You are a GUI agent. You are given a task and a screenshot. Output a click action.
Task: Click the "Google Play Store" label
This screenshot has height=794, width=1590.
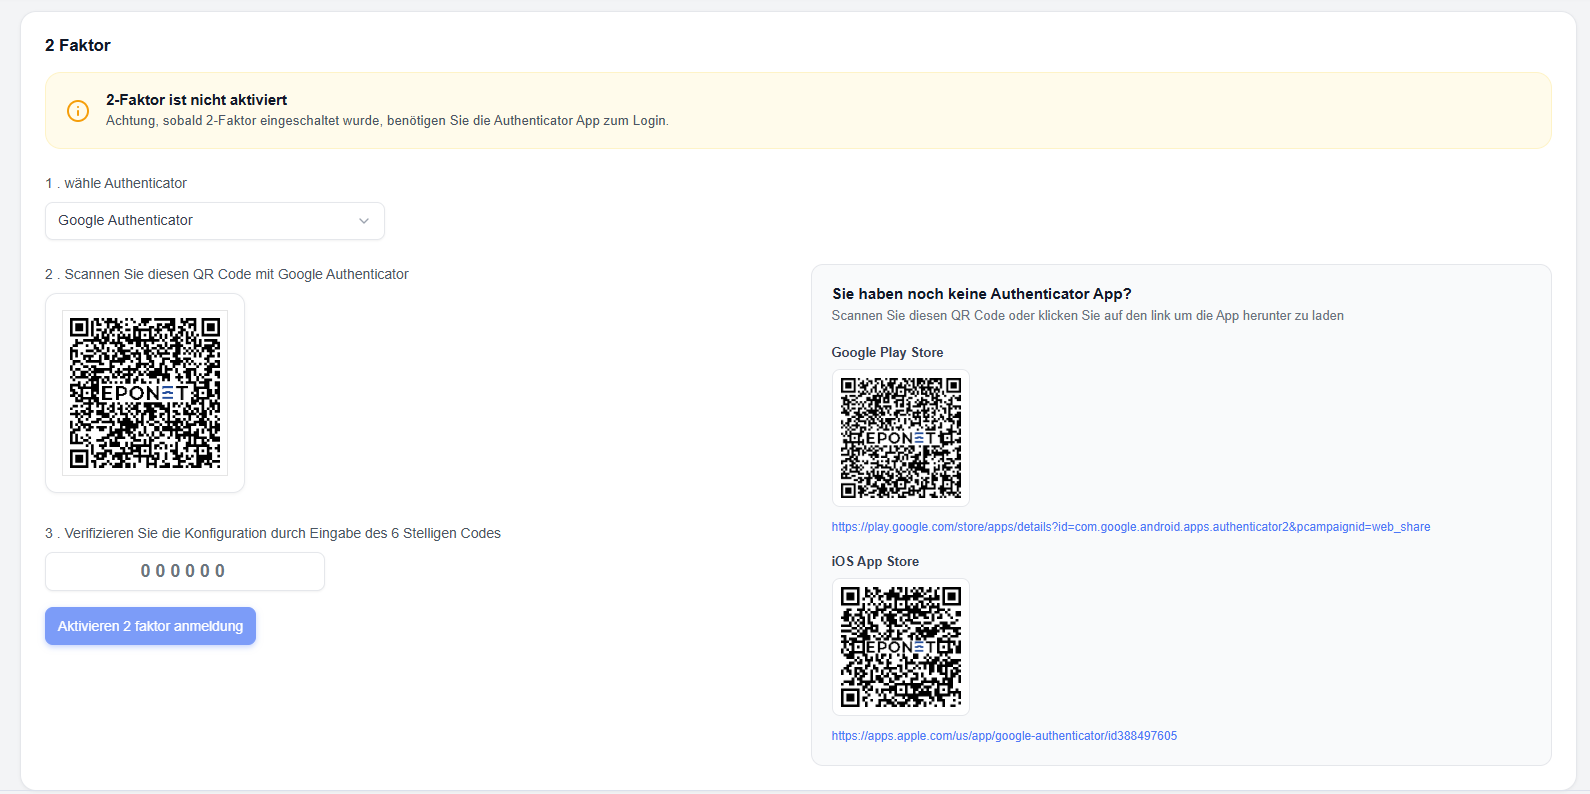pos(887,353)
